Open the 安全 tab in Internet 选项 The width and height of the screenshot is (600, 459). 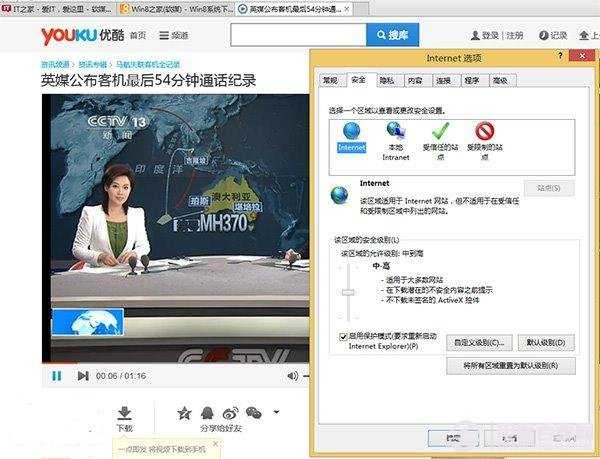[x=358, y=80]
